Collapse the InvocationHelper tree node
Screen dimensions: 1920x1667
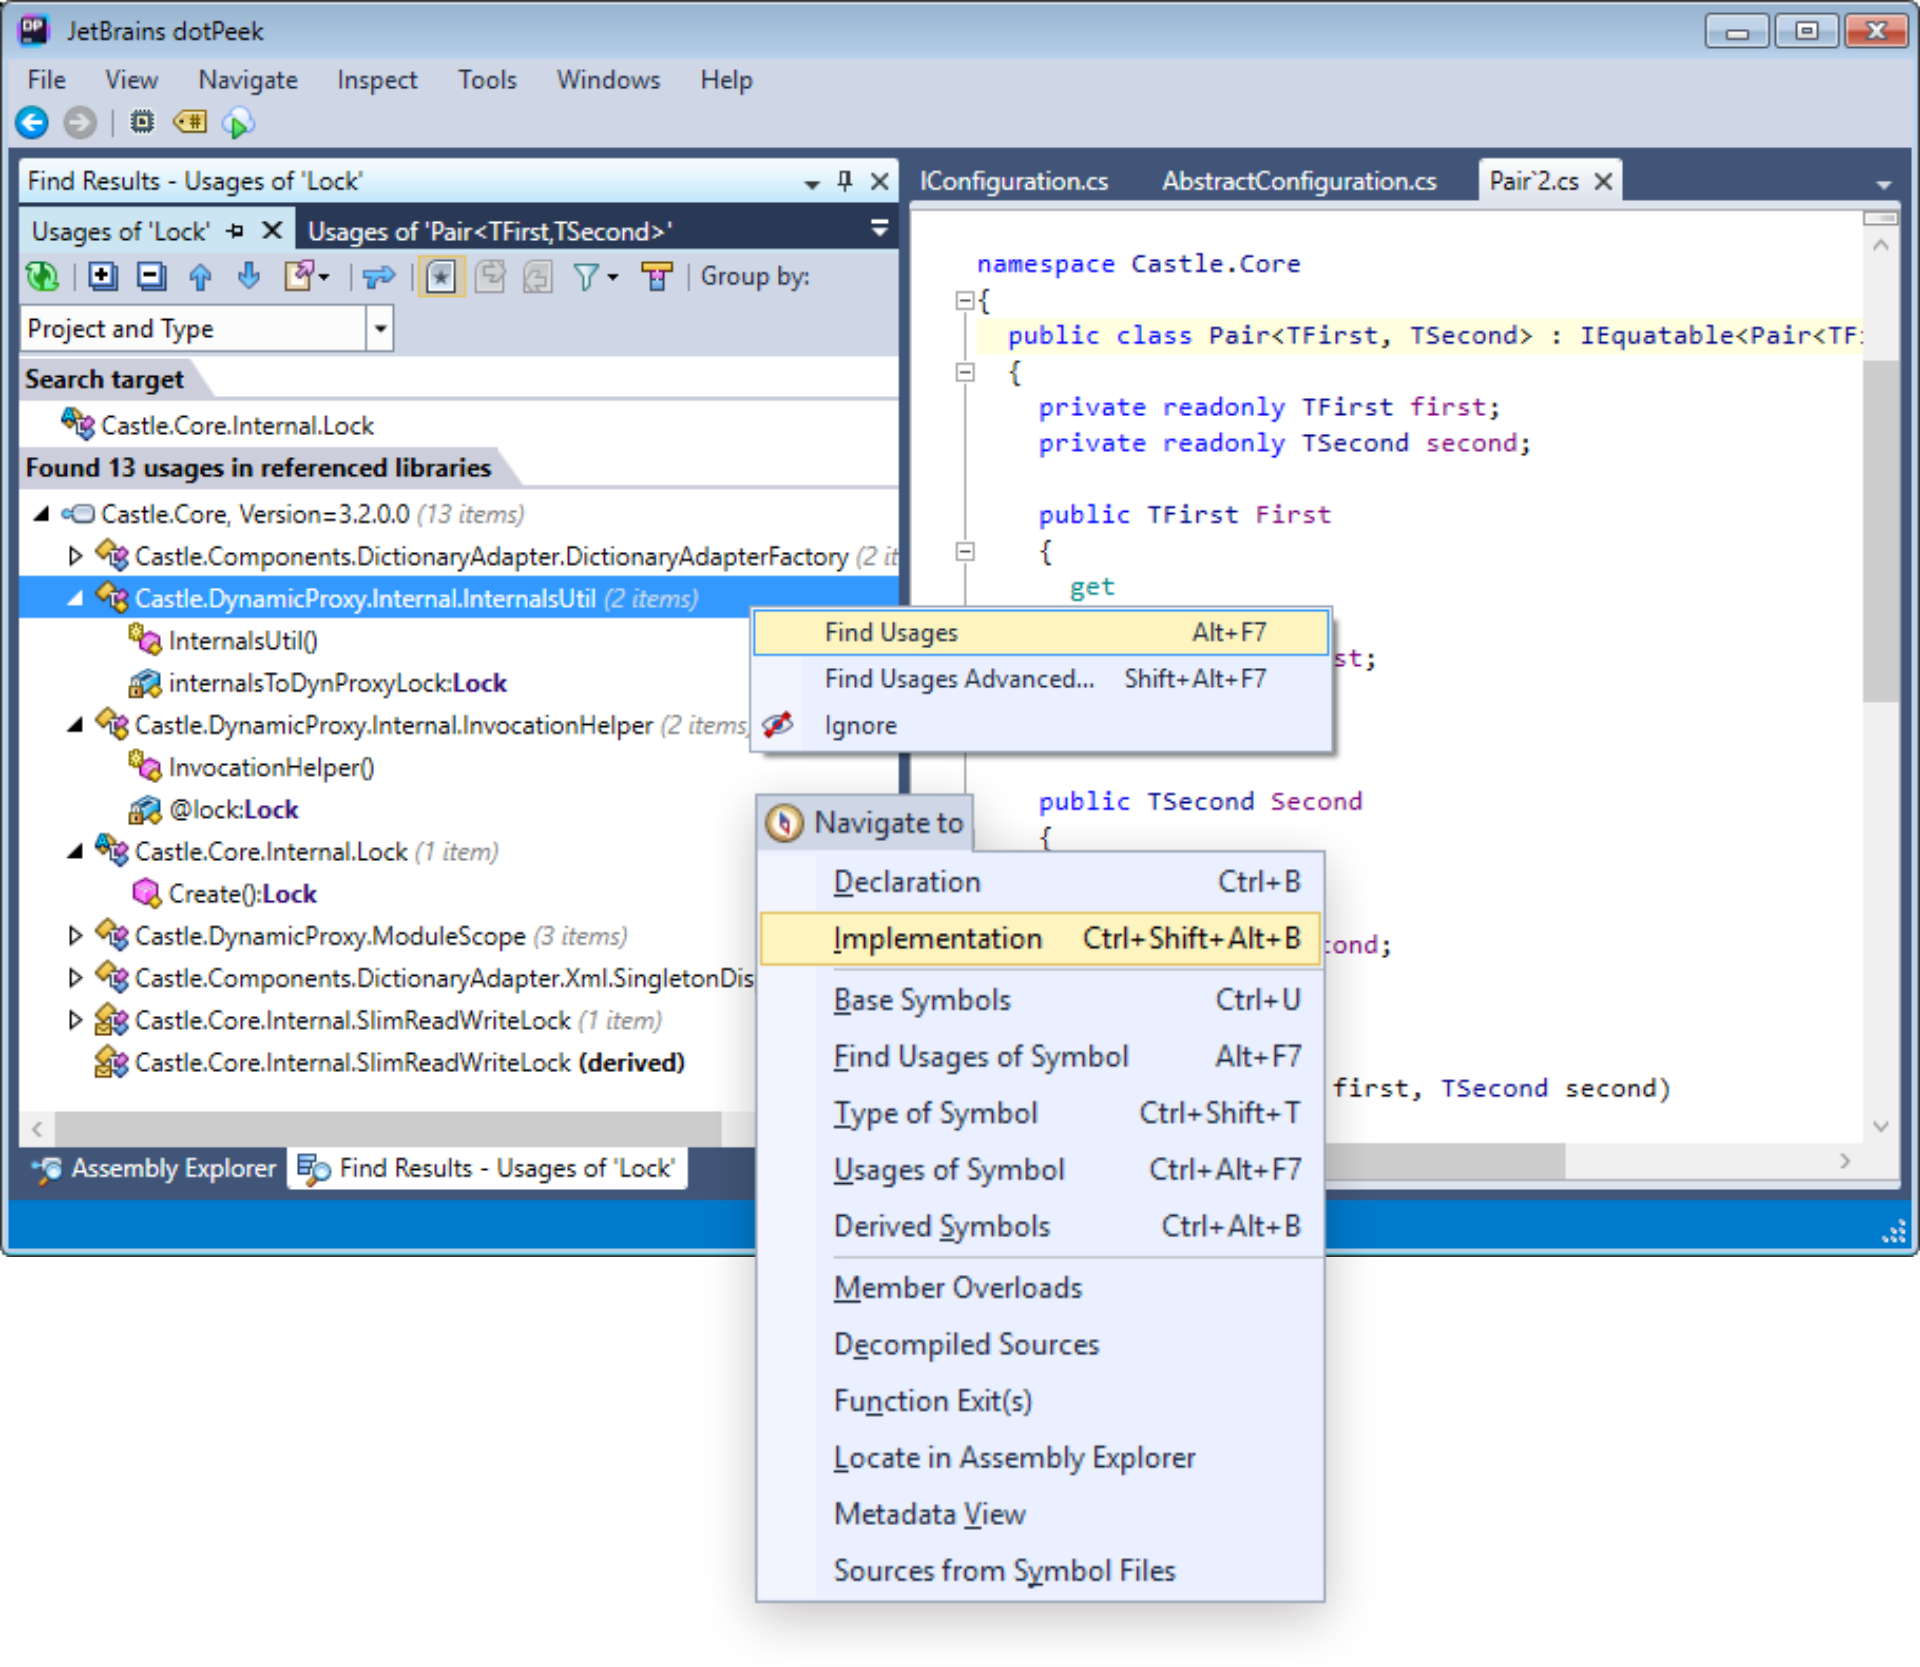[x=75, y=725]
